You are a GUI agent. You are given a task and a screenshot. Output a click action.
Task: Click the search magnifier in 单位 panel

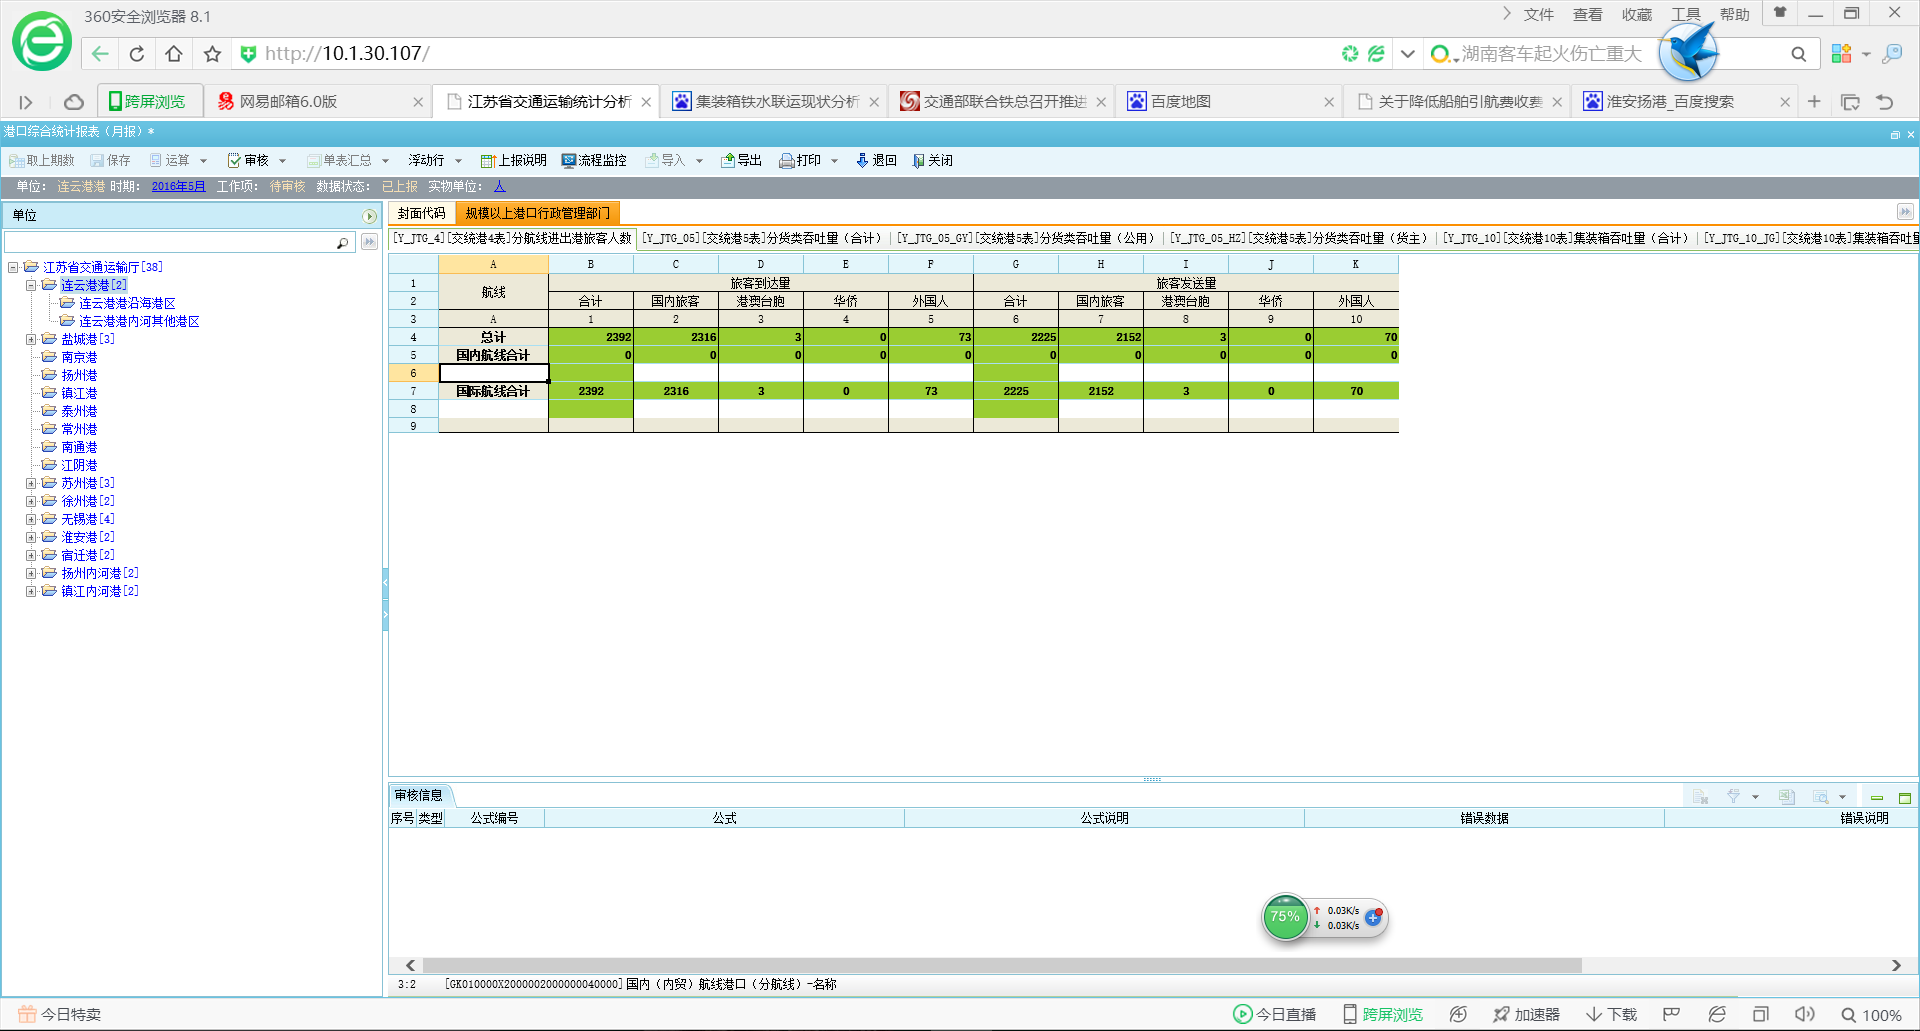(342, 243)
